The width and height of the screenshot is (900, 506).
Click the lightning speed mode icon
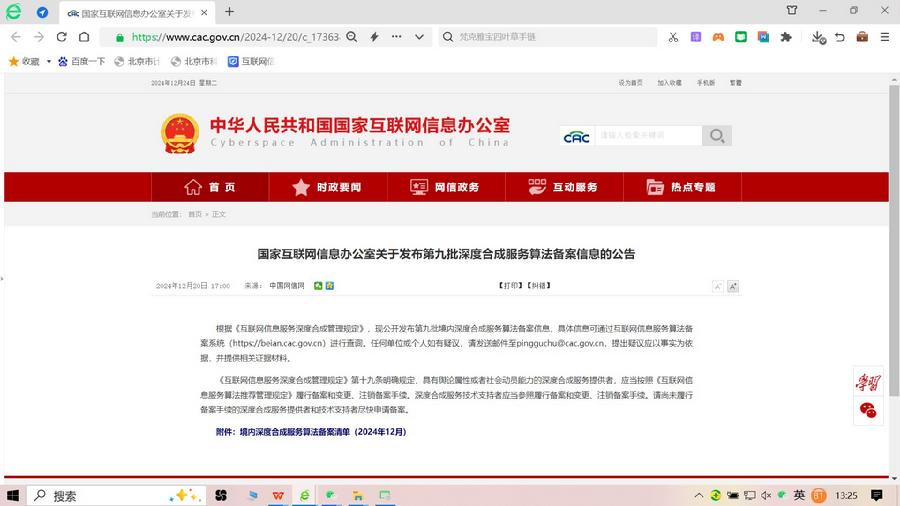tap(374, 37)
